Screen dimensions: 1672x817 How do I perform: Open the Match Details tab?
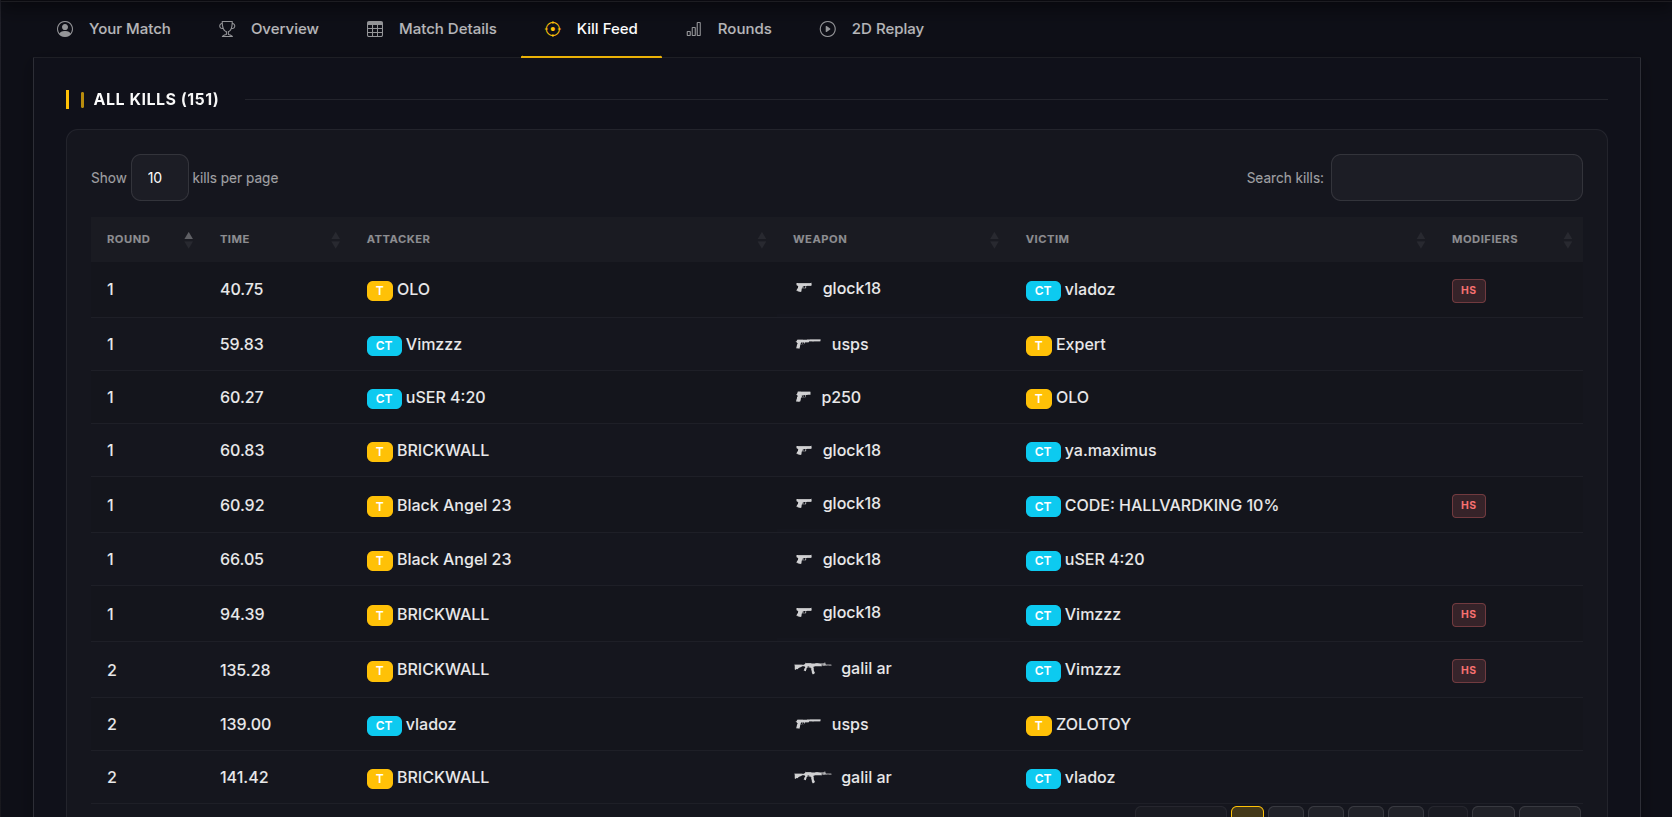(431, 29)
